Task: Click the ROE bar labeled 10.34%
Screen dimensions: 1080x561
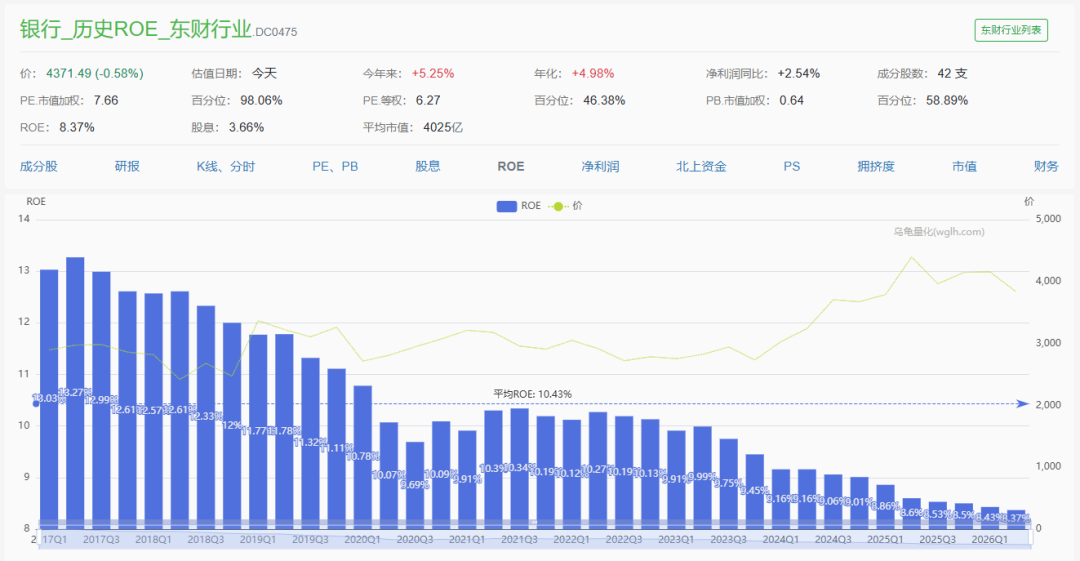Action: tap(520, 469)
